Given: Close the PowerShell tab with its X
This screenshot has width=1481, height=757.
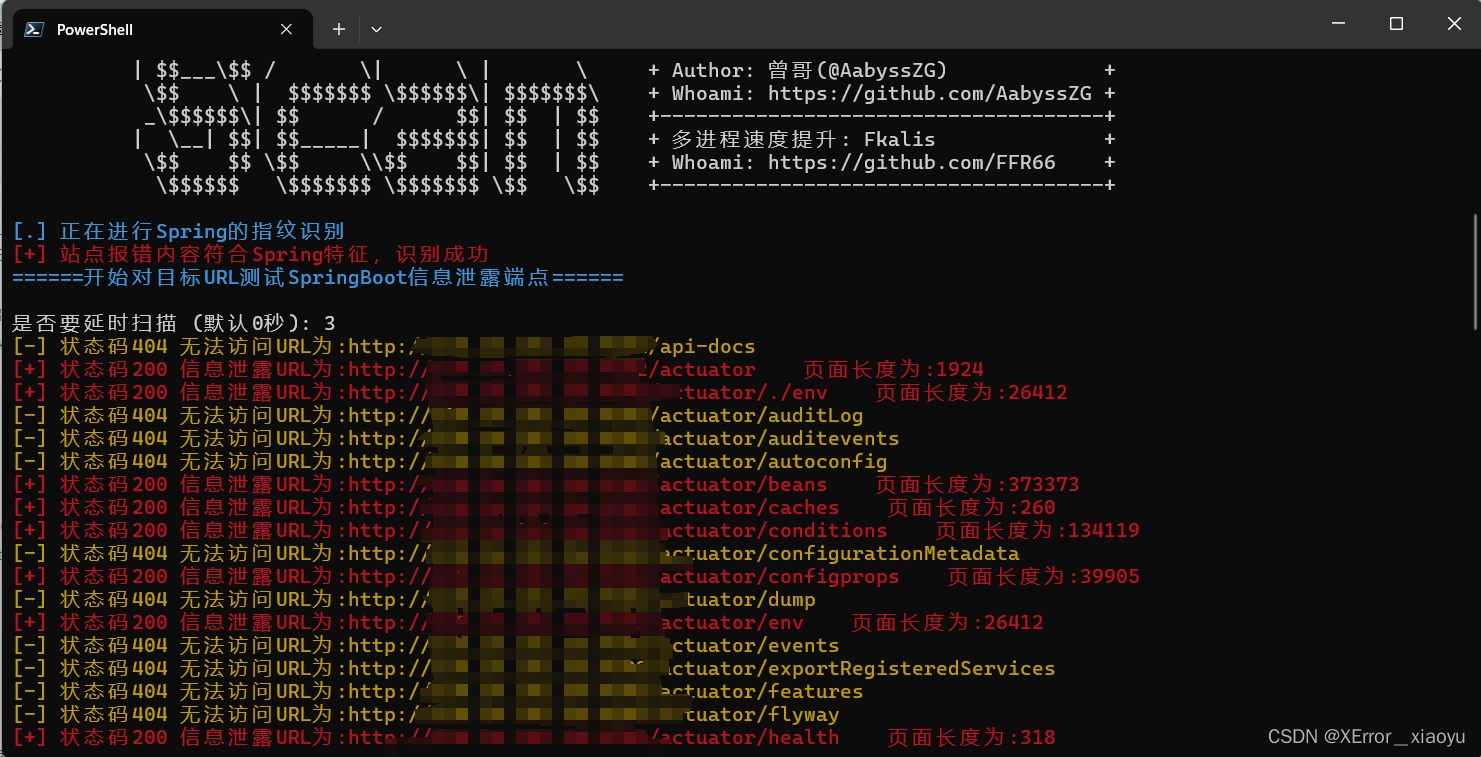Looking at the screenshot, I should point(285,29).
